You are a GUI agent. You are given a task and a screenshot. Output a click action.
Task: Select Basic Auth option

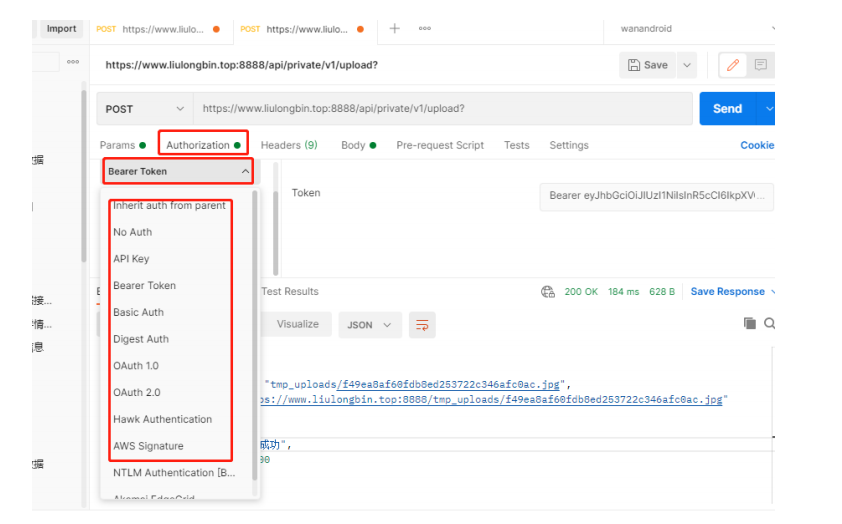(139, 312)
